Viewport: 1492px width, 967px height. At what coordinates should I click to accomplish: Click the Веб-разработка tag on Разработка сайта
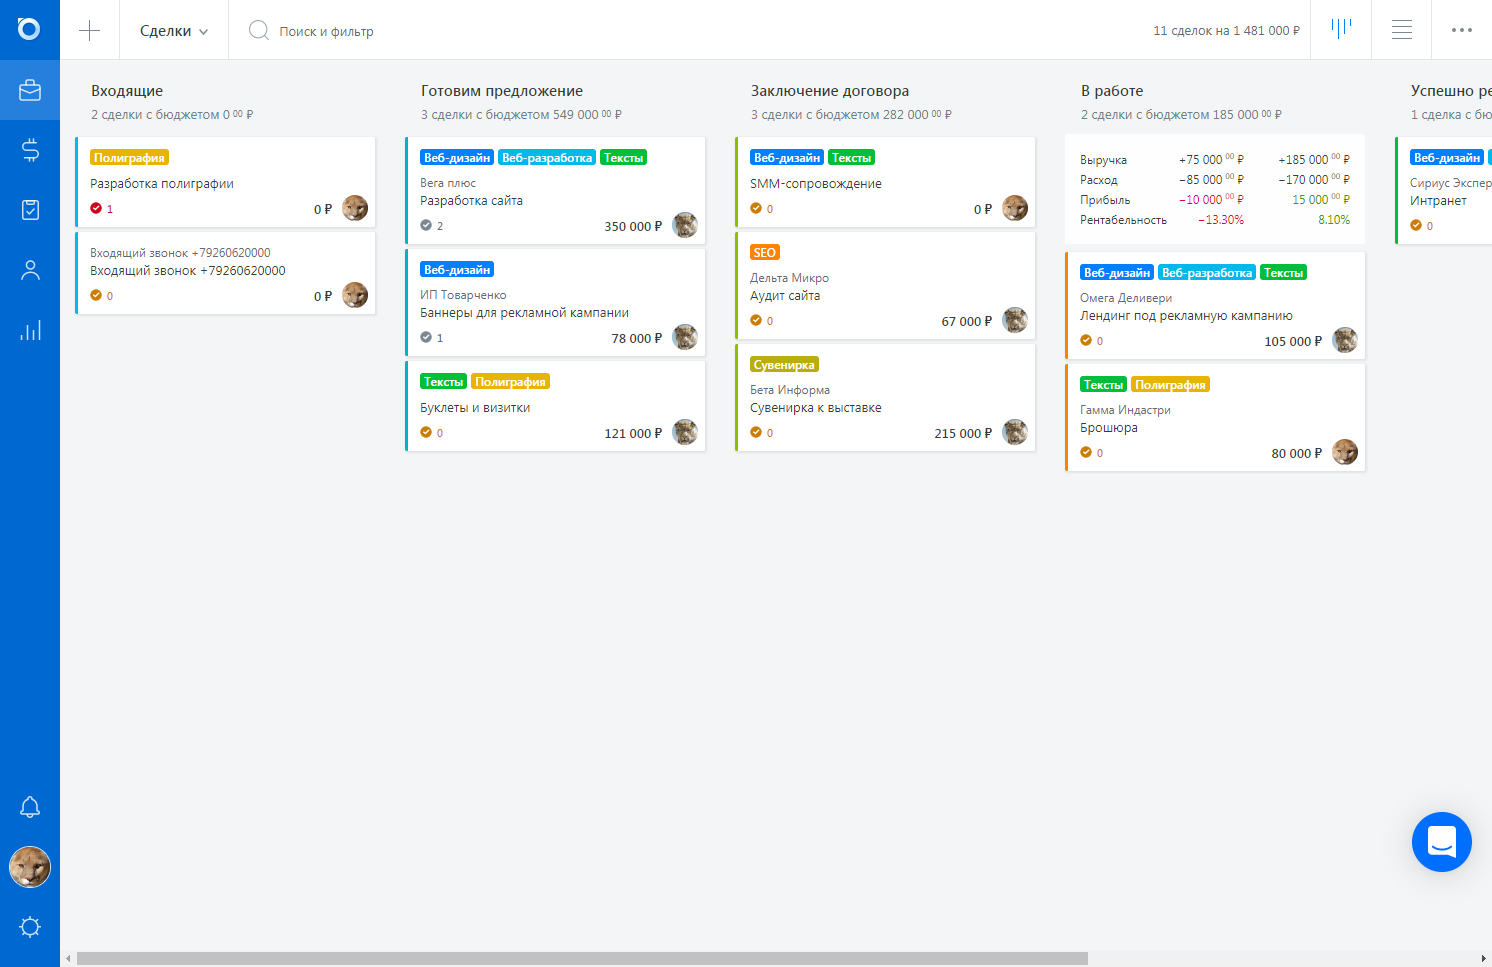(547, 157)
